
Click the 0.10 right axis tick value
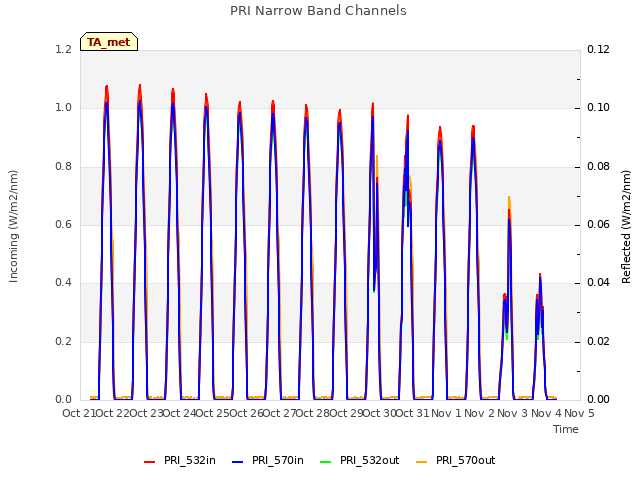click(598, 108)
